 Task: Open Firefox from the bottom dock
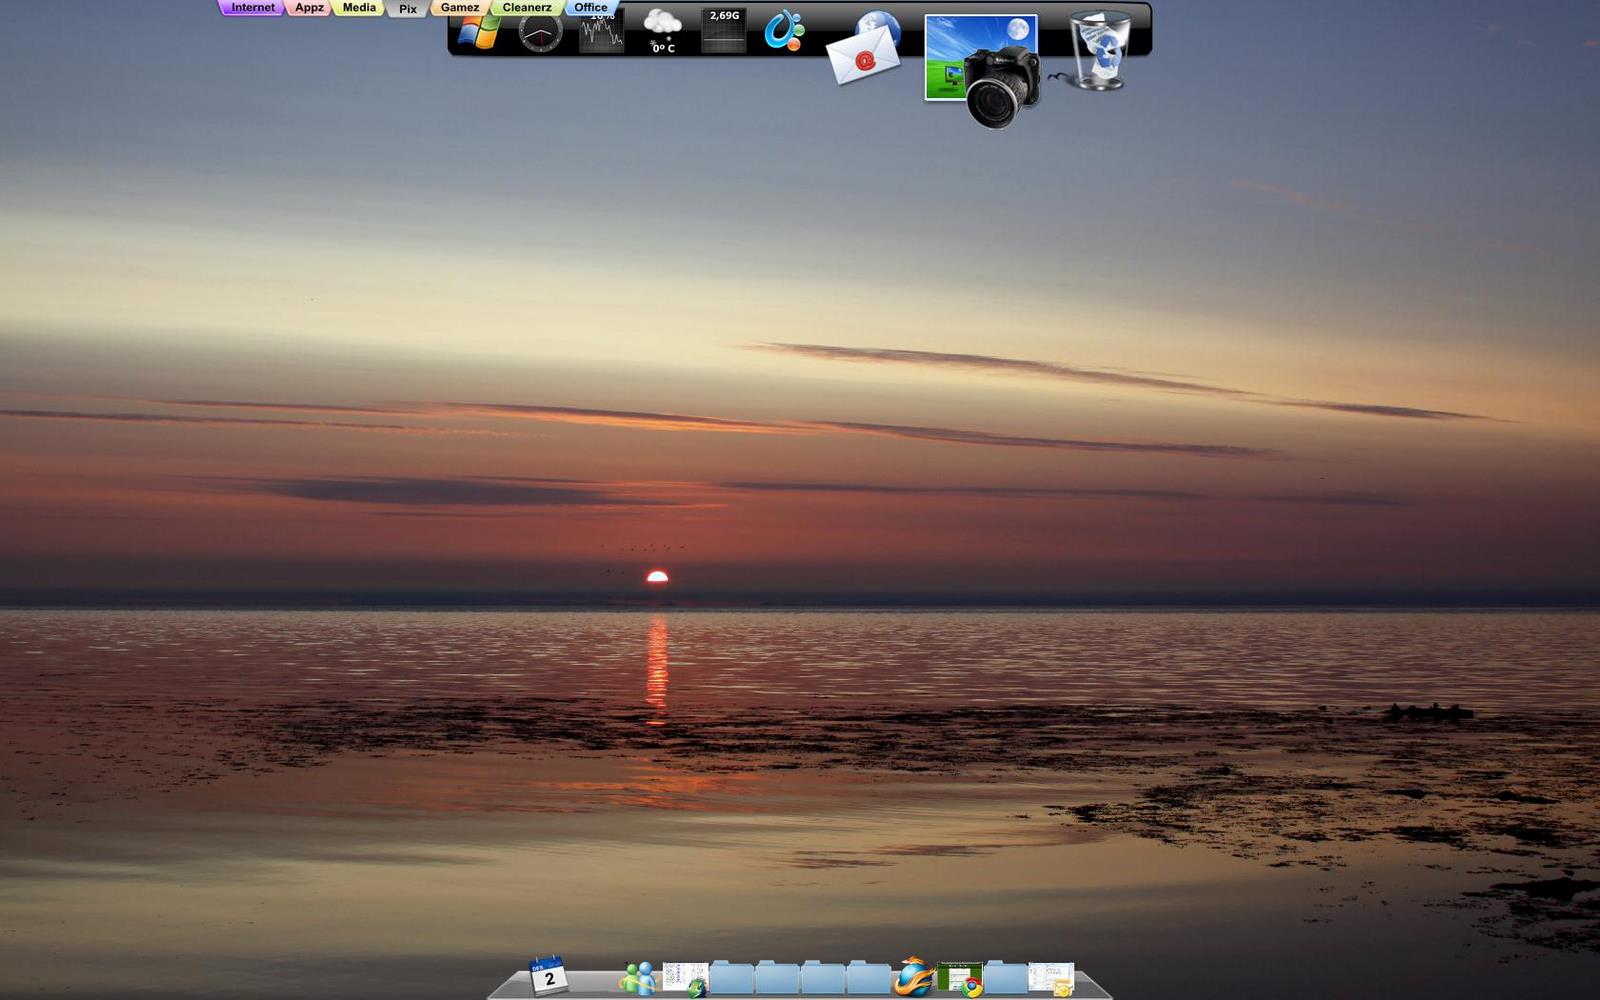click(x=913, y=977)
